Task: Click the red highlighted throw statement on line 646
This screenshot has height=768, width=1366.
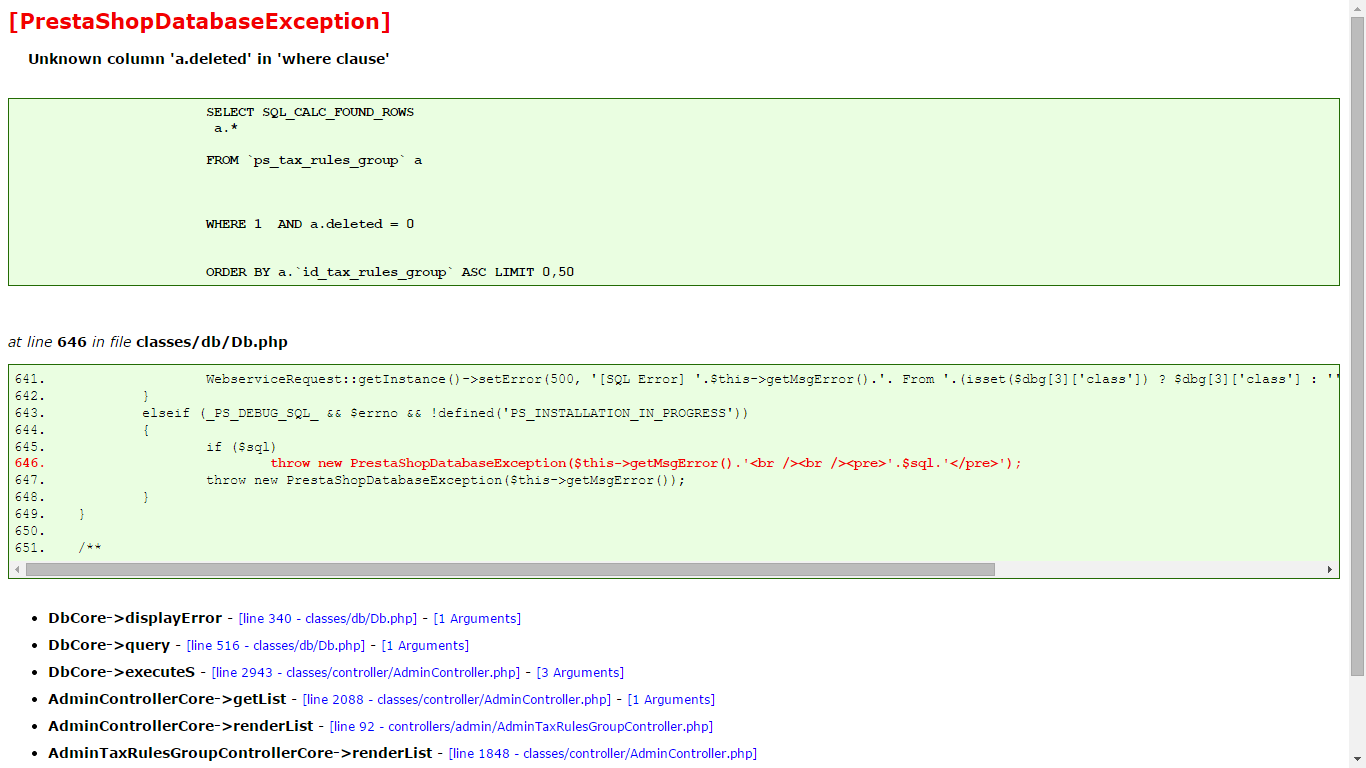Action: pyautogui.click(x=646, y=463)
